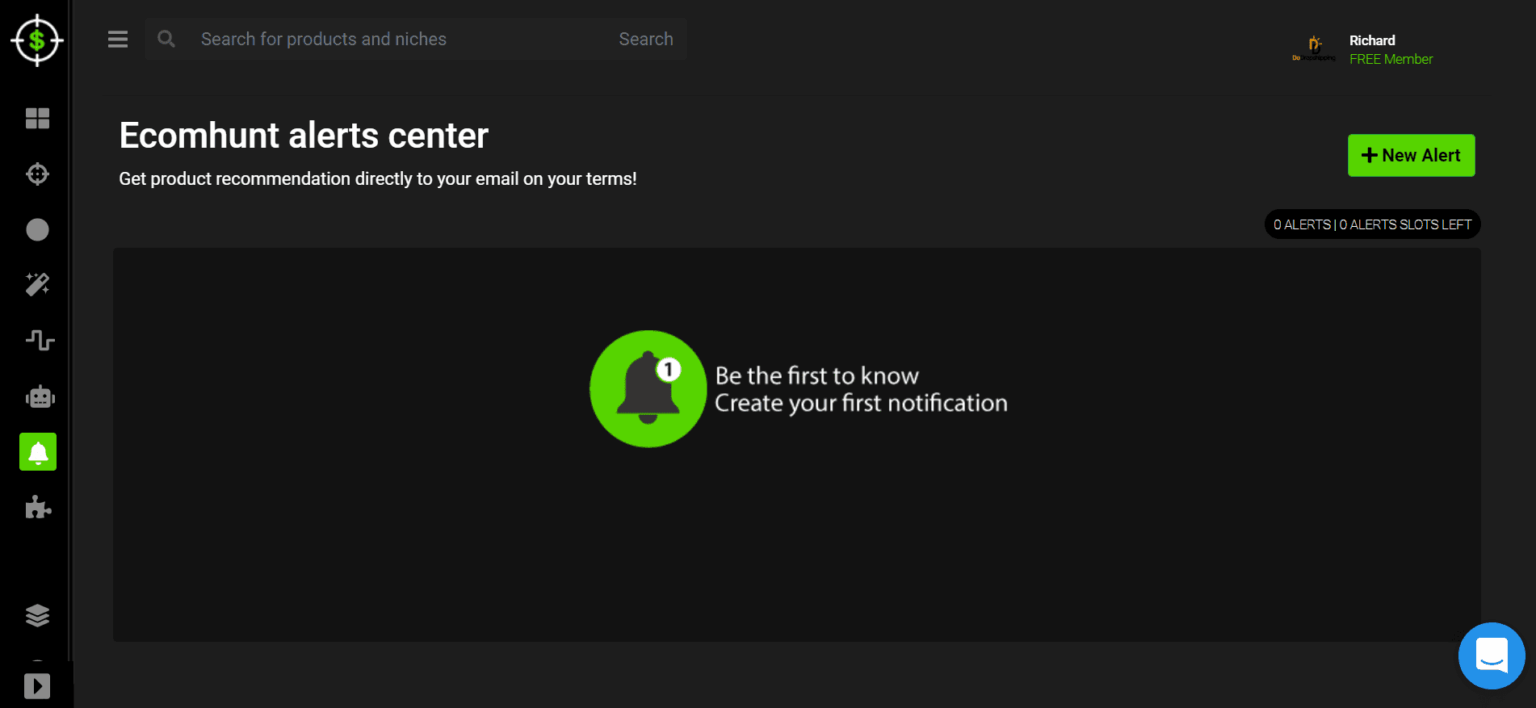This screenshot has height=708, width=1536.
Task: Click the large green notification bell graphic
Action: (x=648, y=389)
